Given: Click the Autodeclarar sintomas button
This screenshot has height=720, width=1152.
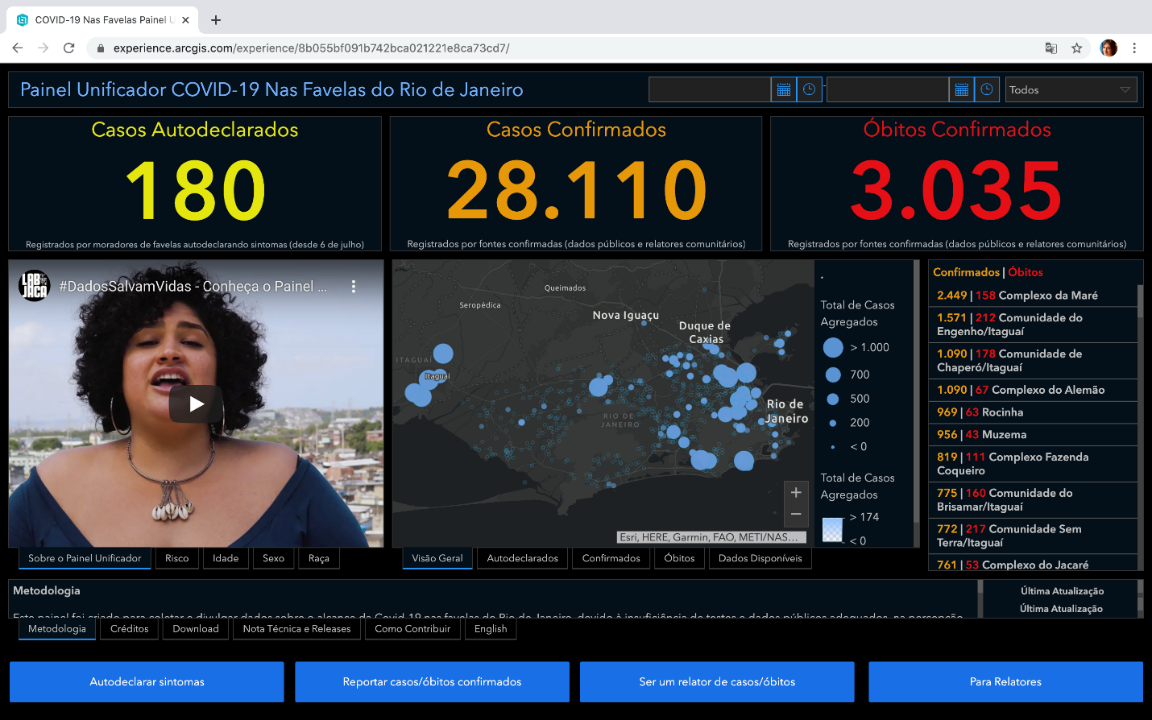Looking at the screenshot, I should [147, 682].
